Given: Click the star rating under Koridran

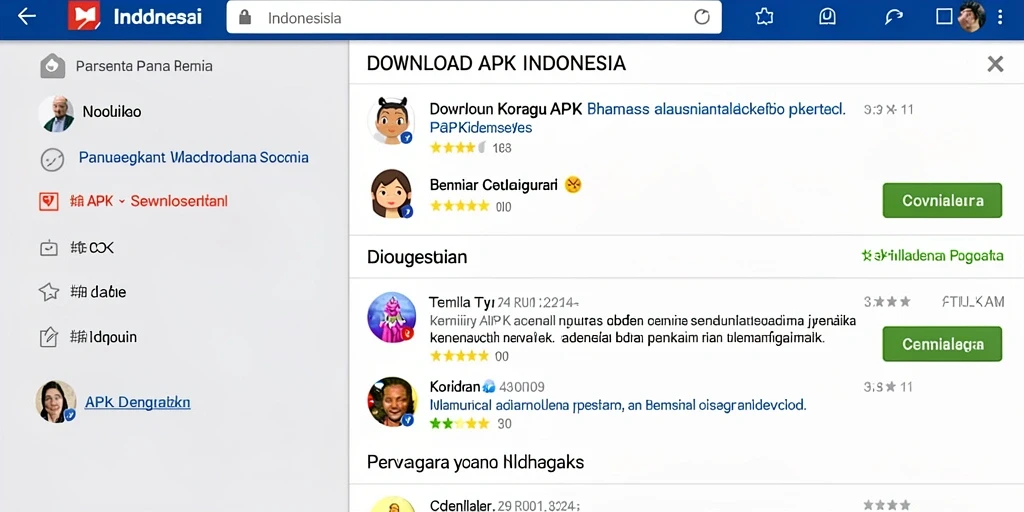Looking at the screenshot, I should 460,424.
